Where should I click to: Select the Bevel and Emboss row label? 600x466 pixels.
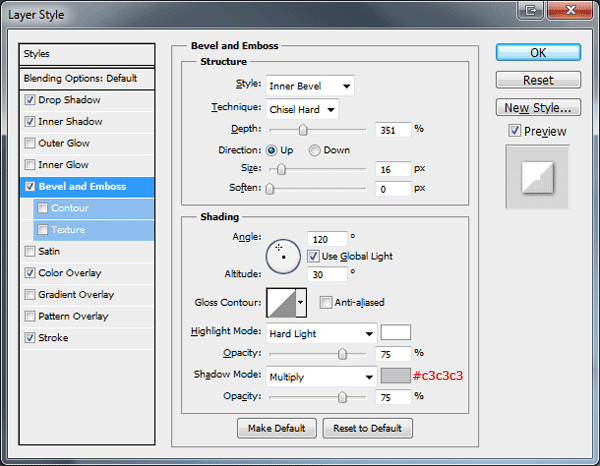tap(82, 186)
